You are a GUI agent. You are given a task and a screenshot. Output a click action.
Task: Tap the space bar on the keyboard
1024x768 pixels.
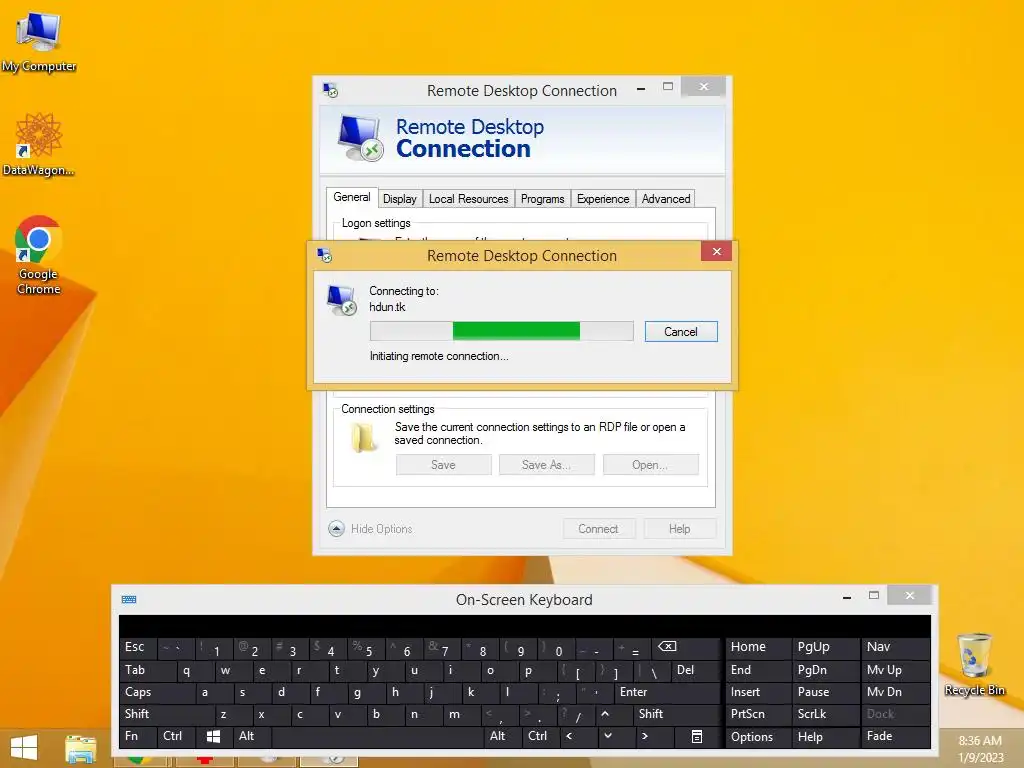point(376,737)
